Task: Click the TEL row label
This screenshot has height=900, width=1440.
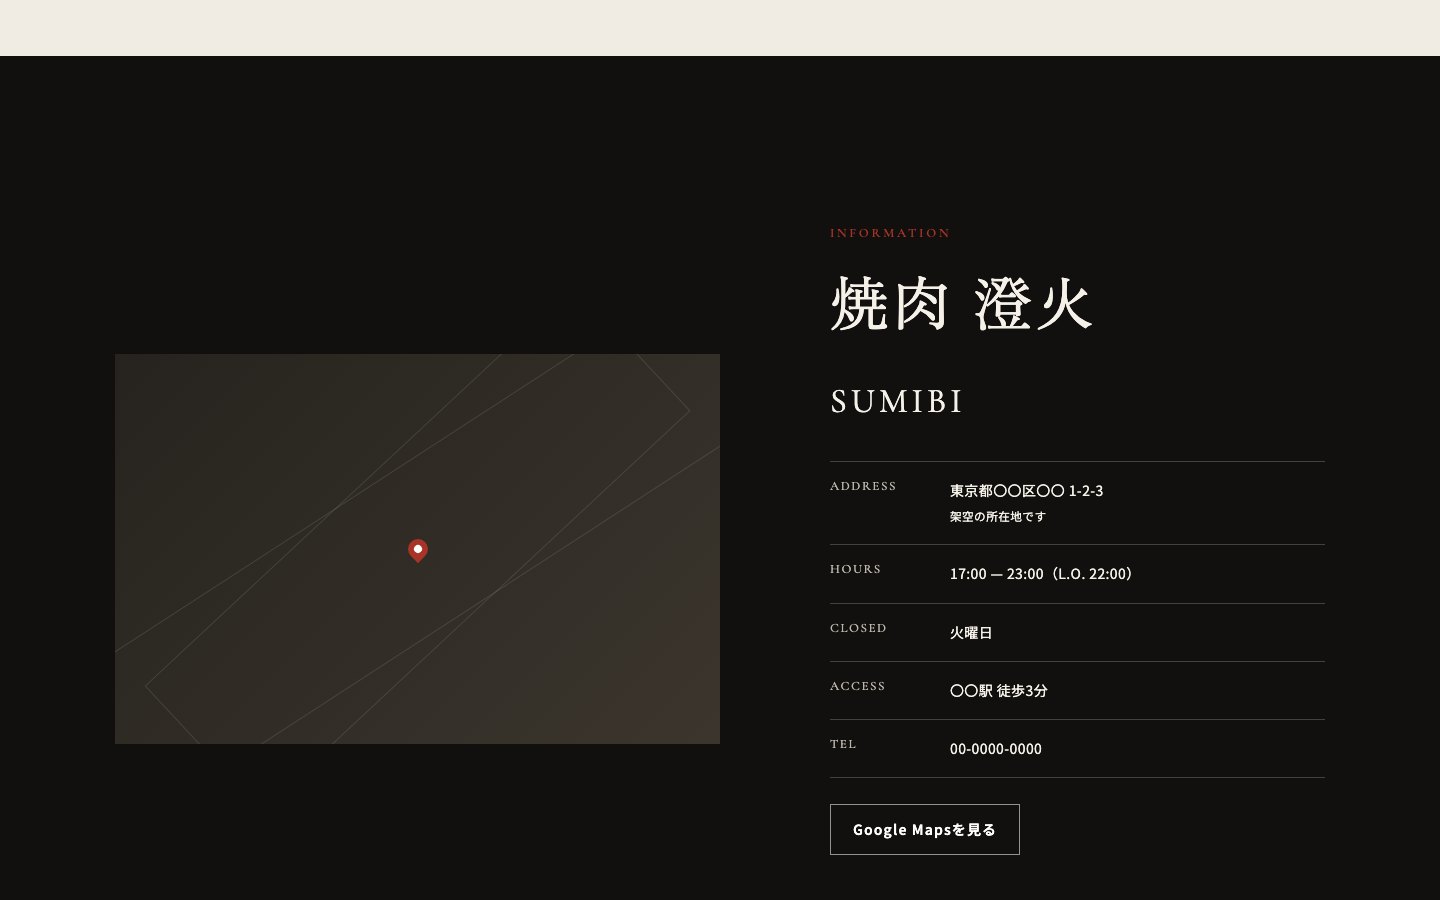Action: coord(843,744)
